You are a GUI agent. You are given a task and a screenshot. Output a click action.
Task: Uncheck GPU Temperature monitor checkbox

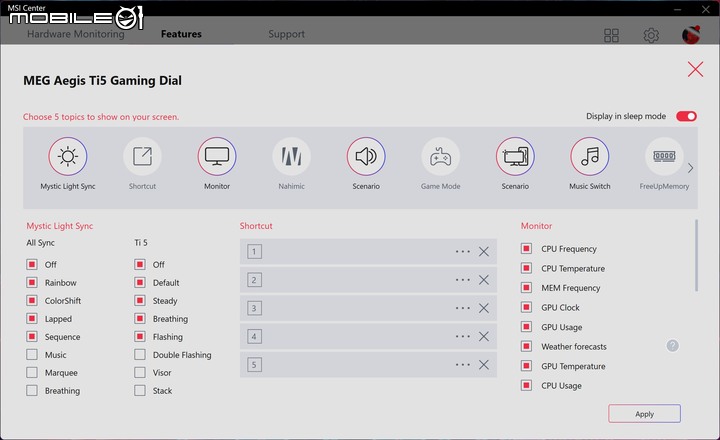point(526,366)
